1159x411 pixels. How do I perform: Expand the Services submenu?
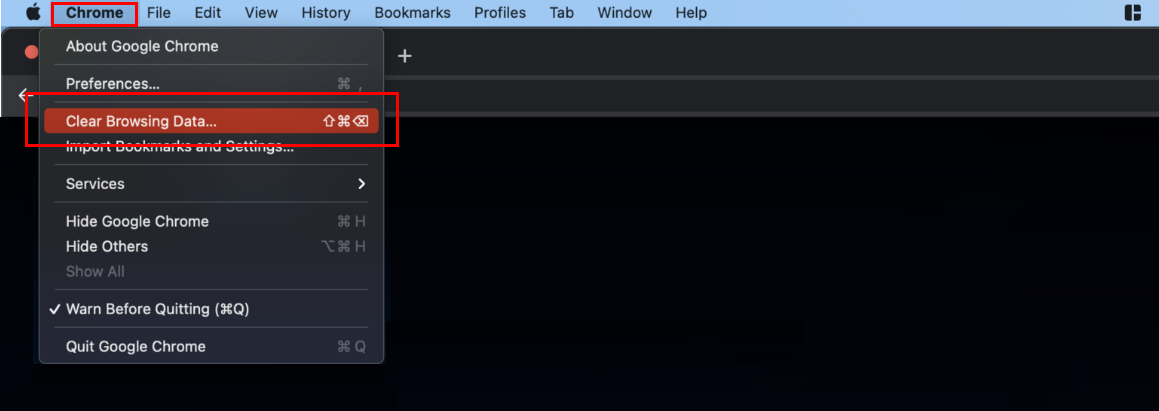point(211,183)
